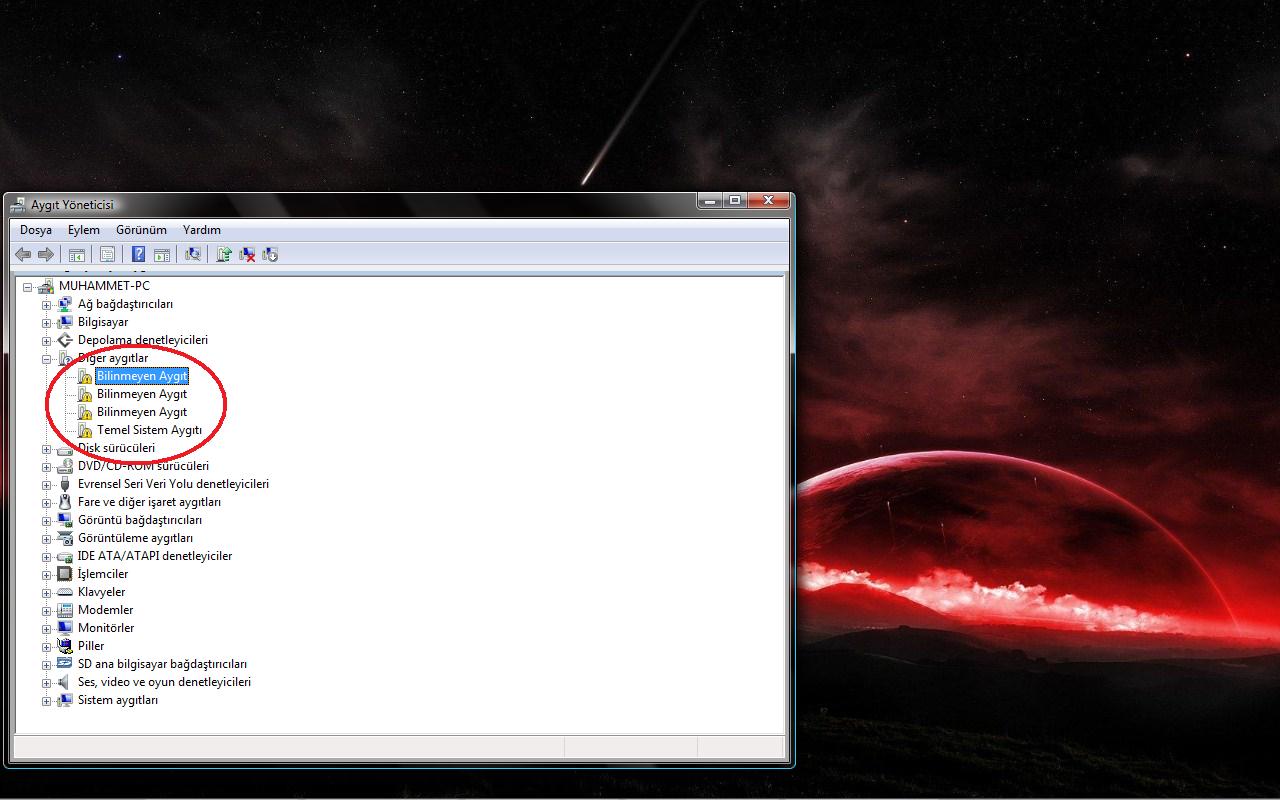The image size is (1280, 800).
Task: Select the Ses, video ve oyun speaker icon
Action: [x=65, y=682]
